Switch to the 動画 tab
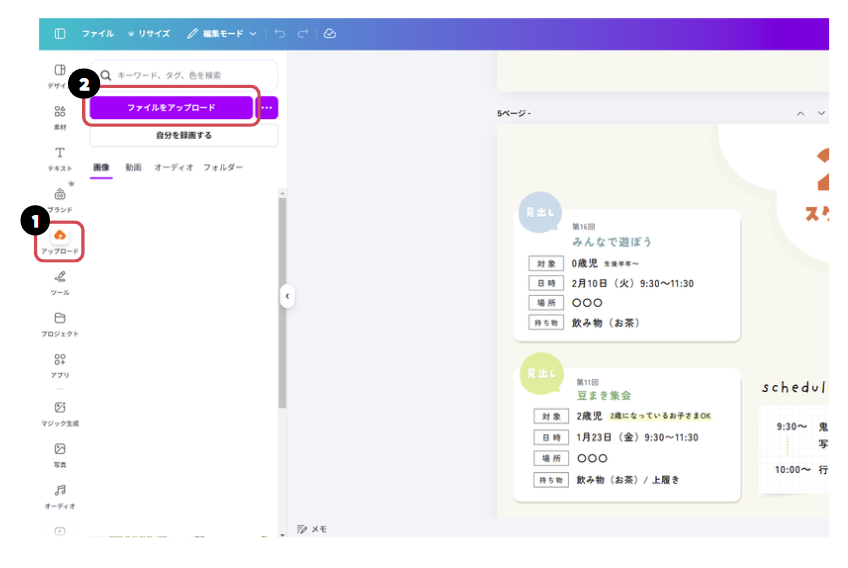 click(133, 167)
